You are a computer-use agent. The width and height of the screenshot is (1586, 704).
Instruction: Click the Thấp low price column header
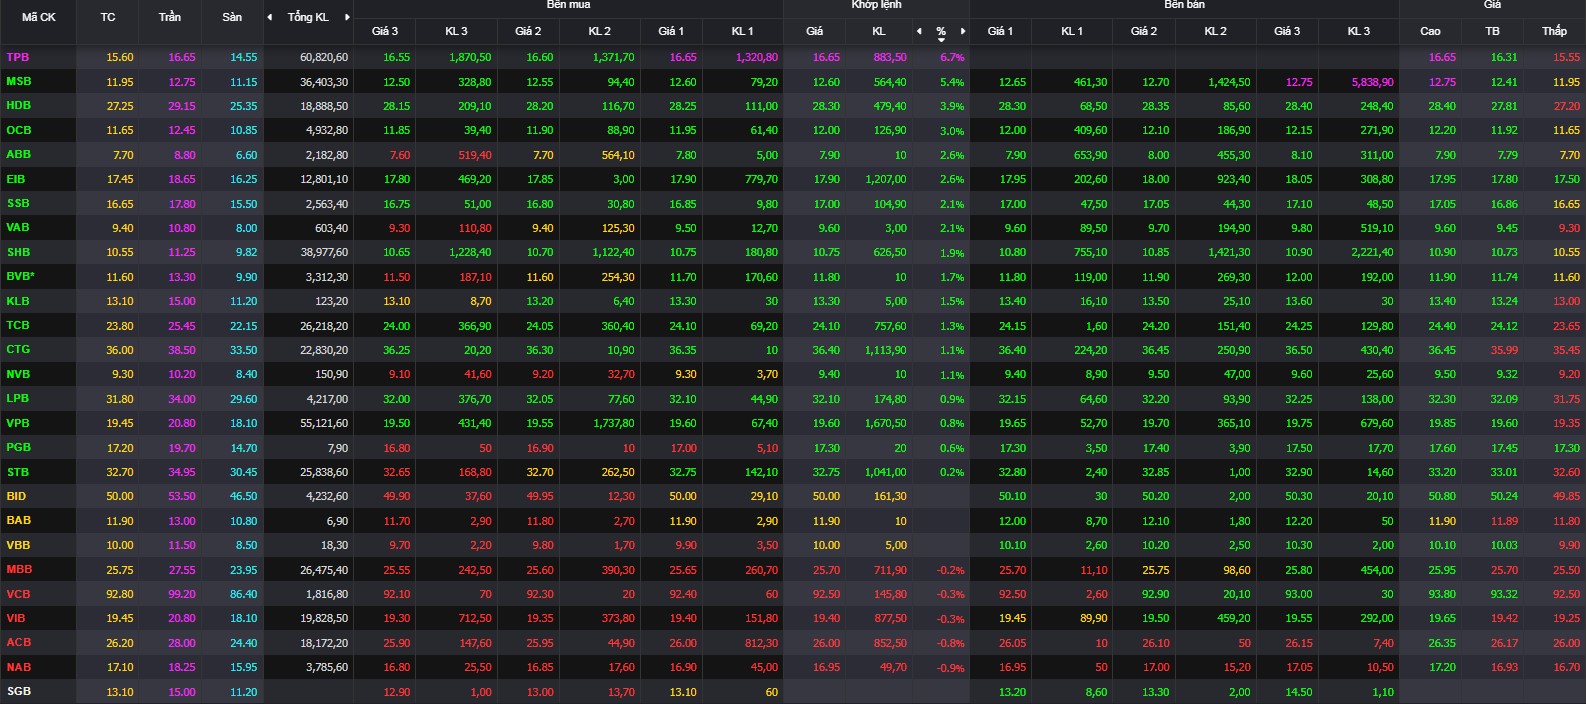click(1554, 31)
